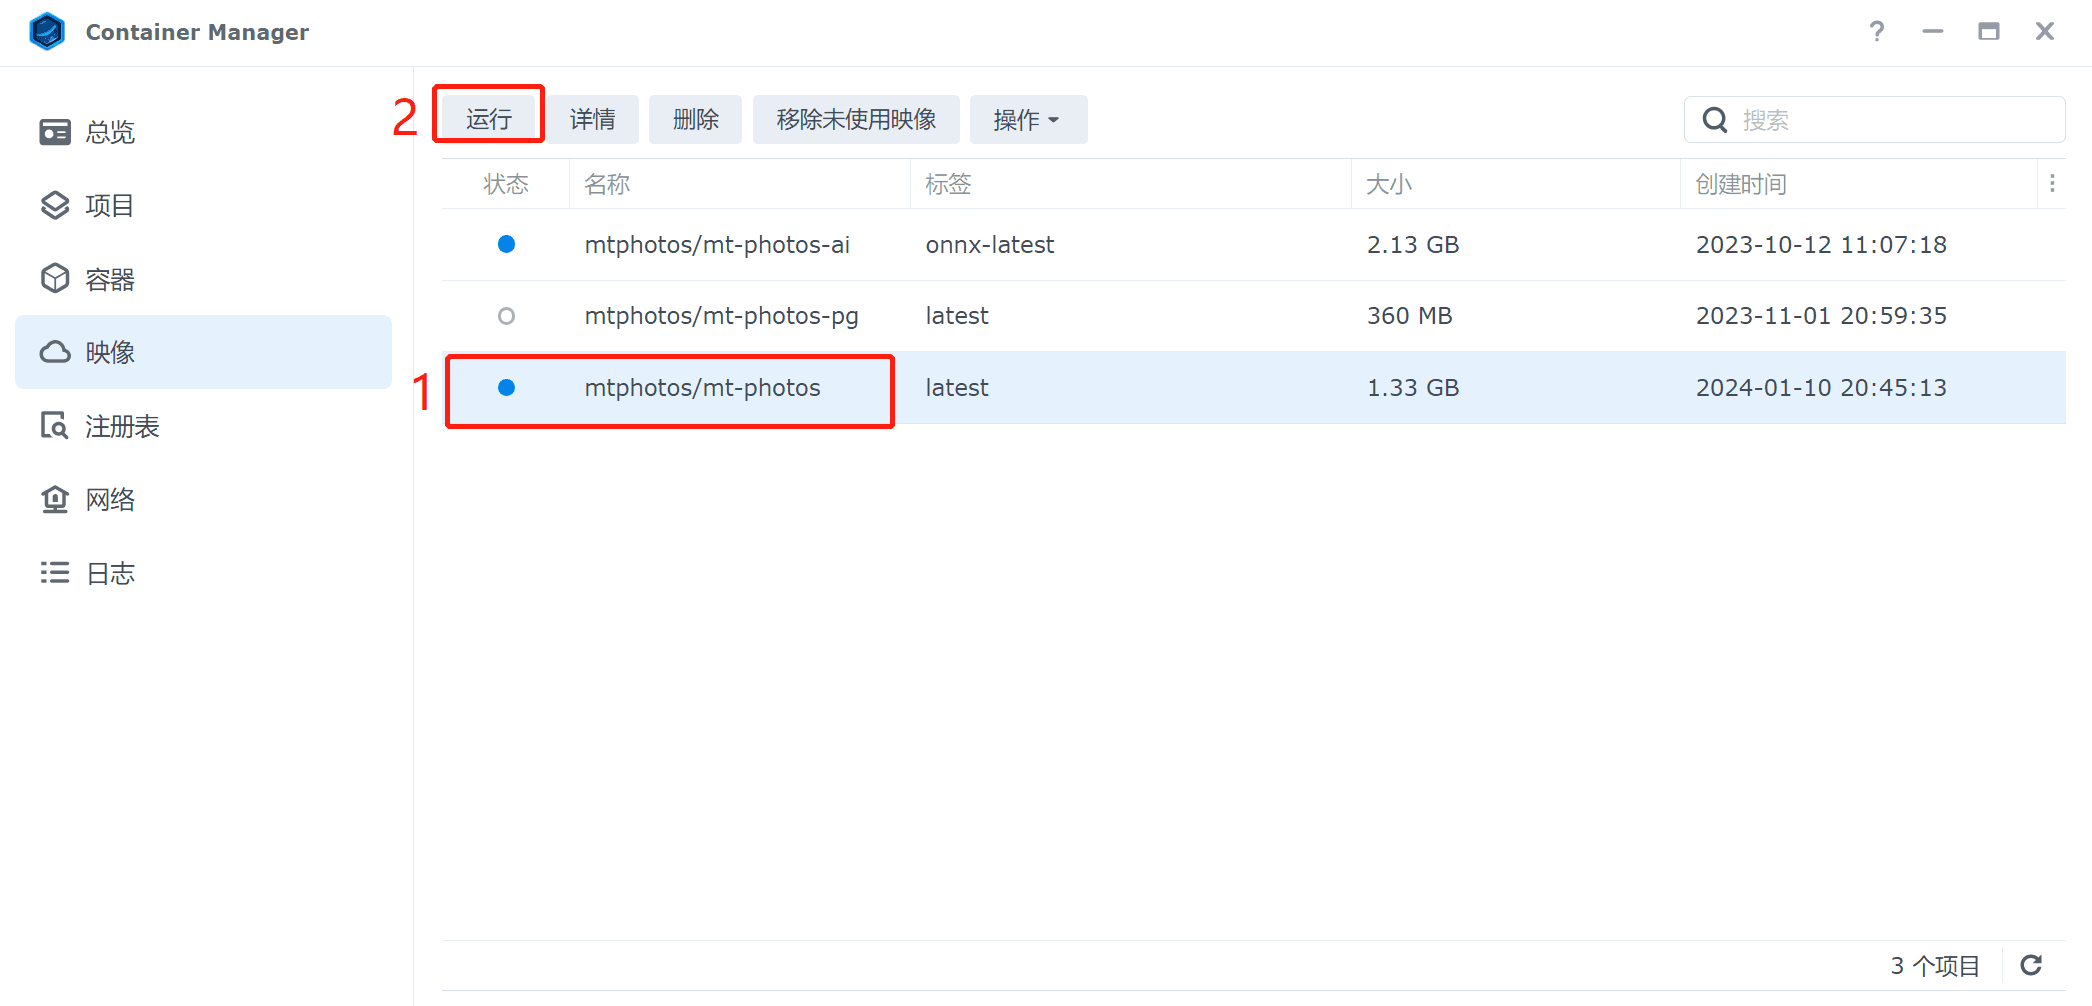Click the 1.33 GB size cell
Image resolution: width=2092 pixels, height=1006 pixels.
click(x=1413, y=388)
